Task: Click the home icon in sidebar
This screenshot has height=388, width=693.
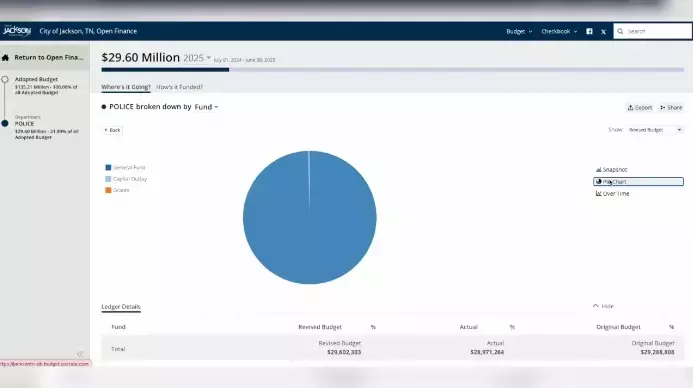Action: [5, 57]
